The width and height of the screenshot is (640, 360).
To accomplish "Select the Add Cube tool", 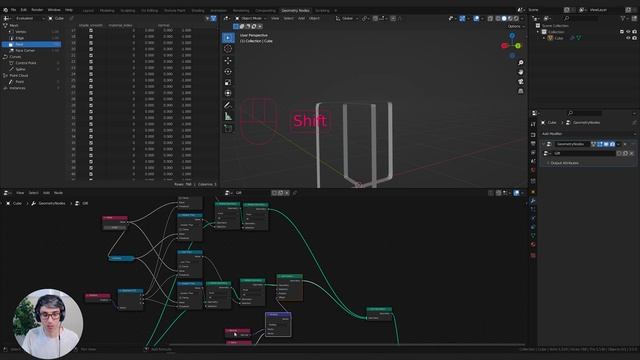I will tap(228, 128).
